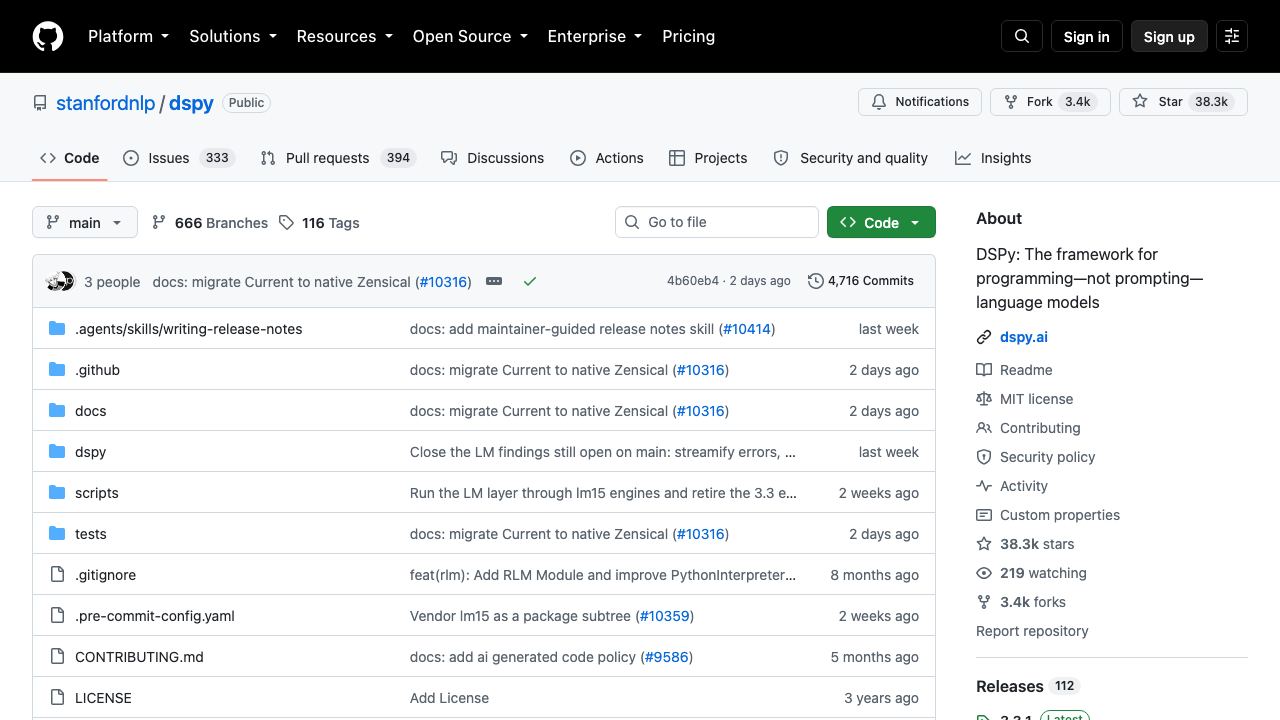Open the search icon button
The height and width of the screenshot is (720, 1280).
pos(1022,36)
